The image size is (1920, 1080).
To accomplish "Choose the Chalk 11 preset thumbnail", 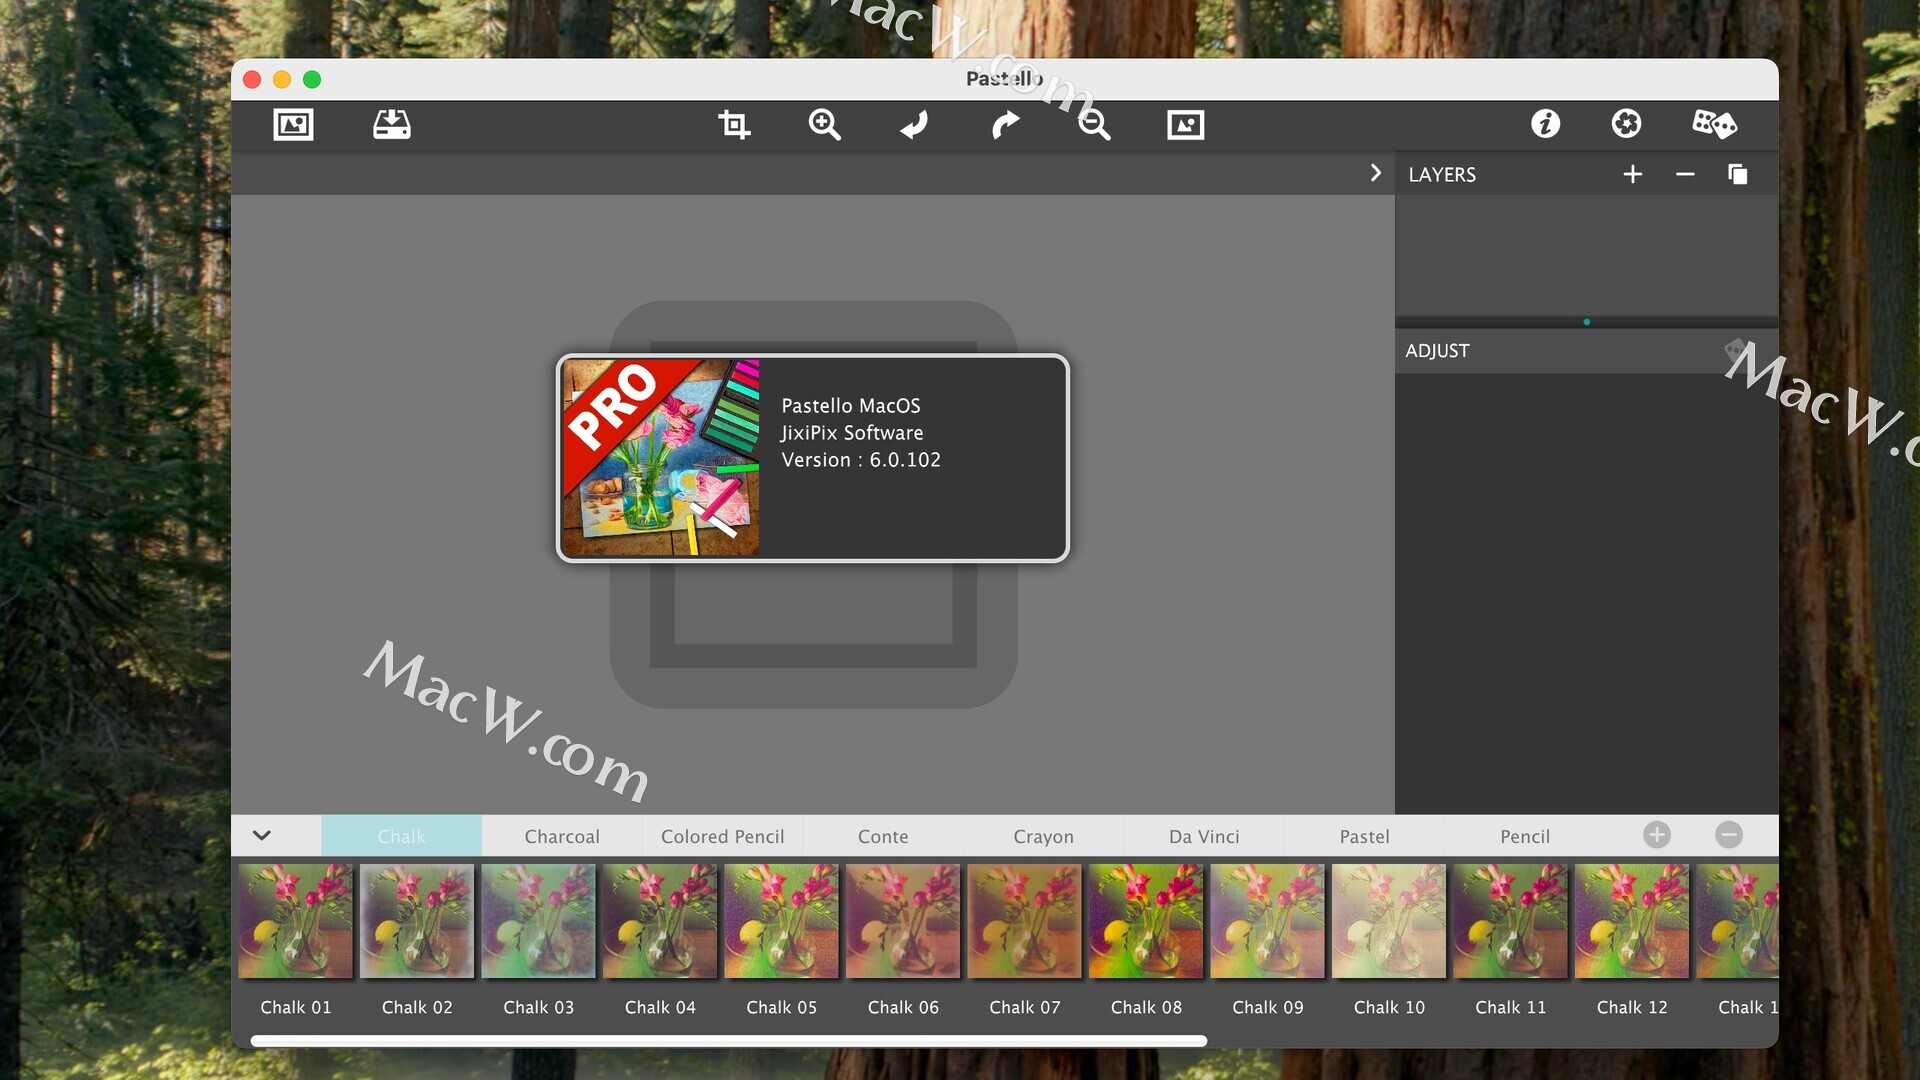I will [x=1510, y=921].
